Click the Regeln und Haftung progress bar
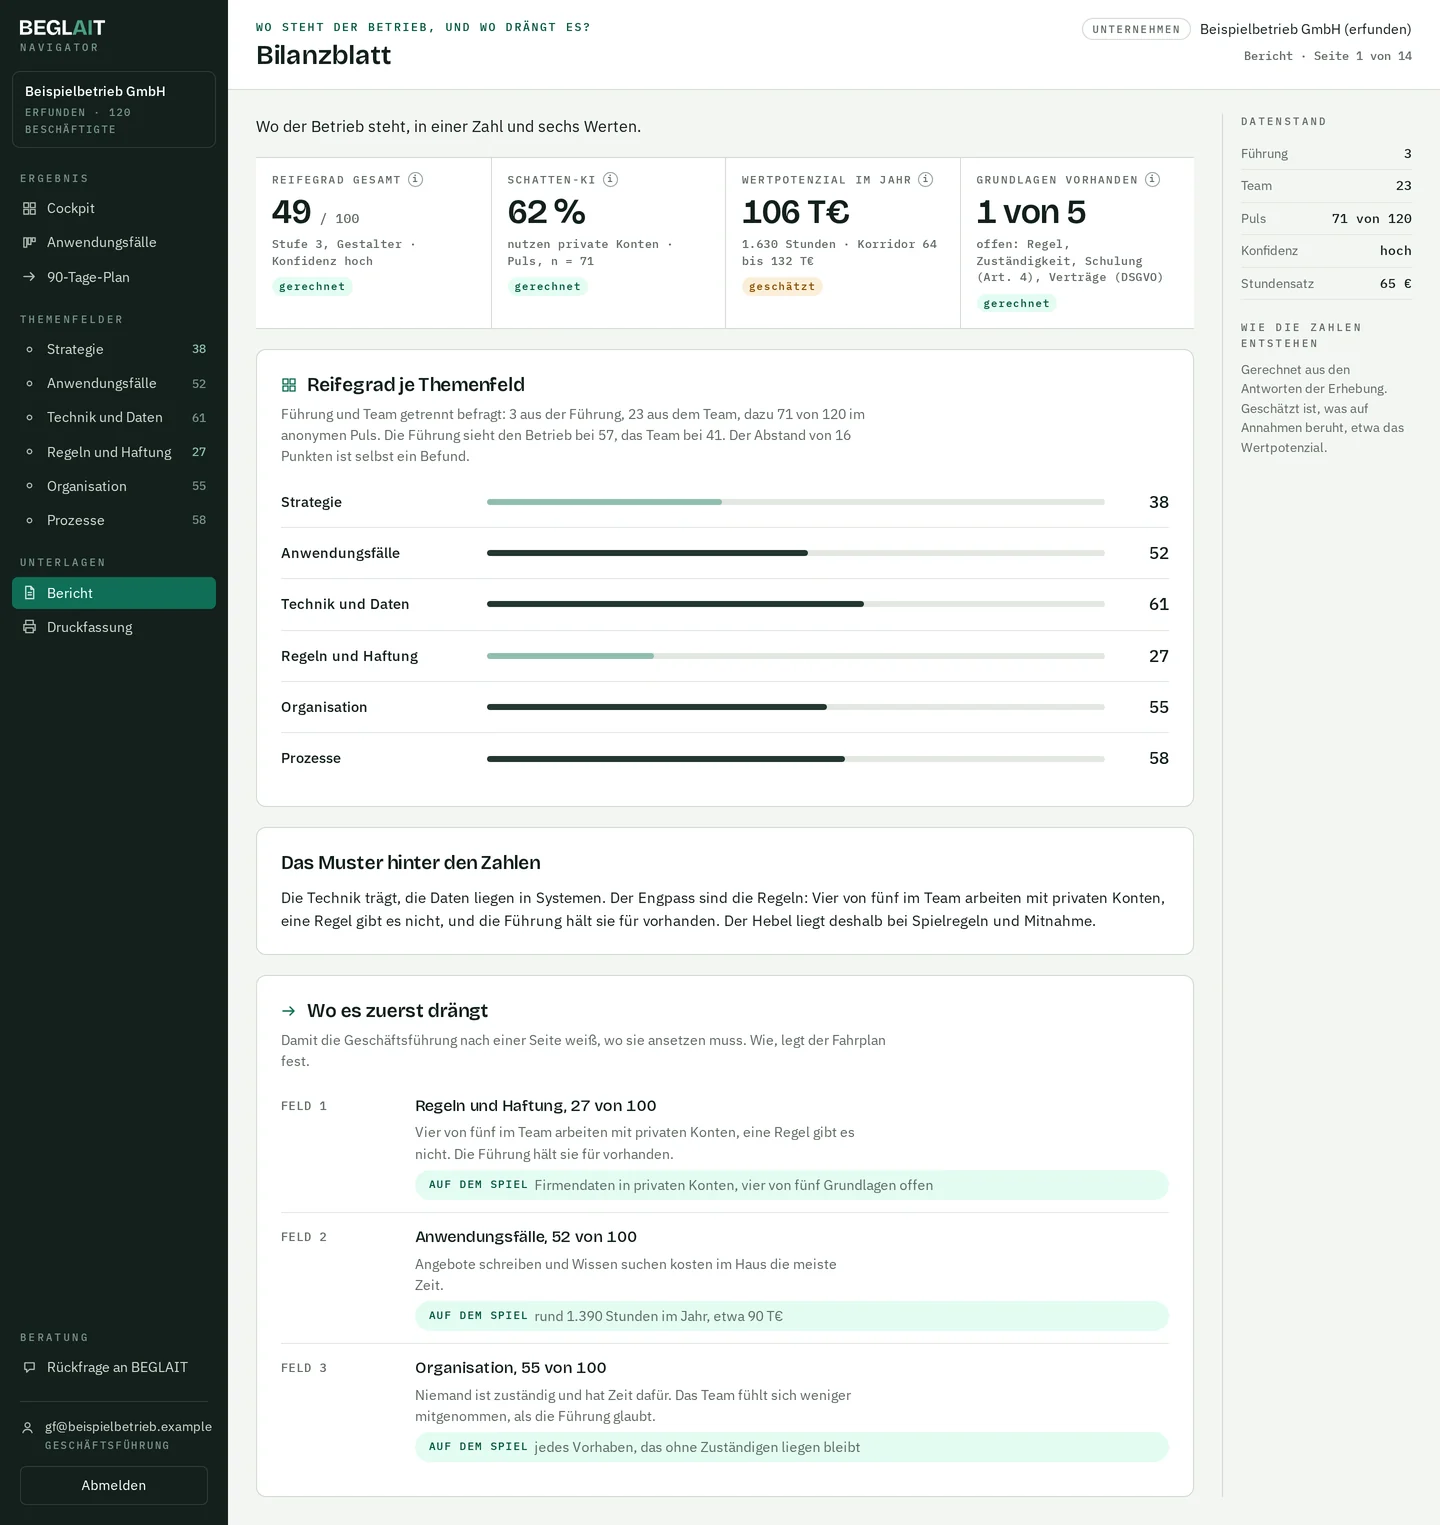 (796, 656)
